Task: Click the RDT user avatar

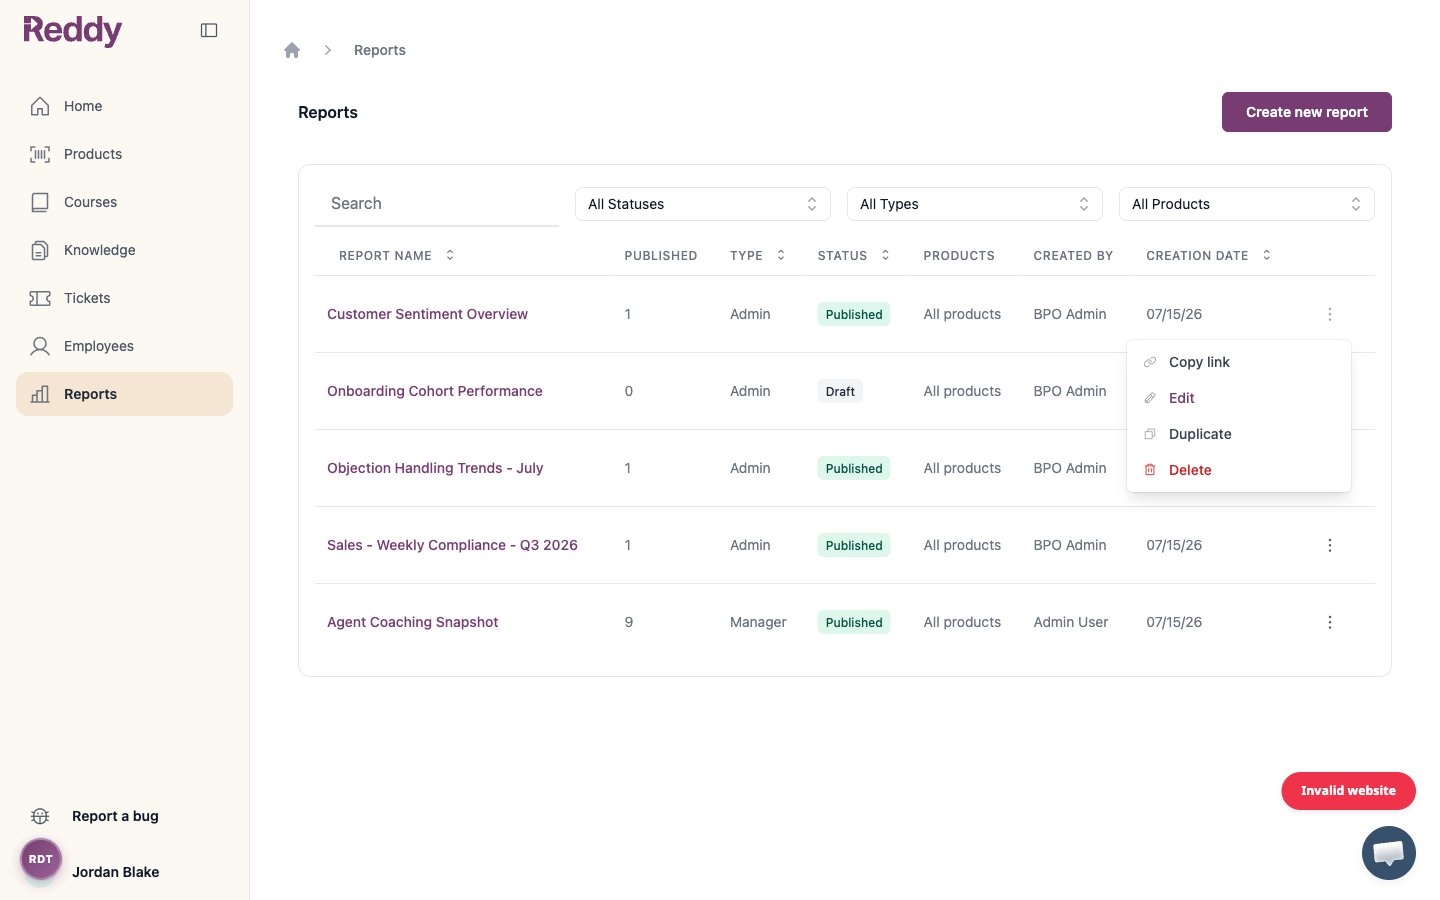Action: (41, 859)
